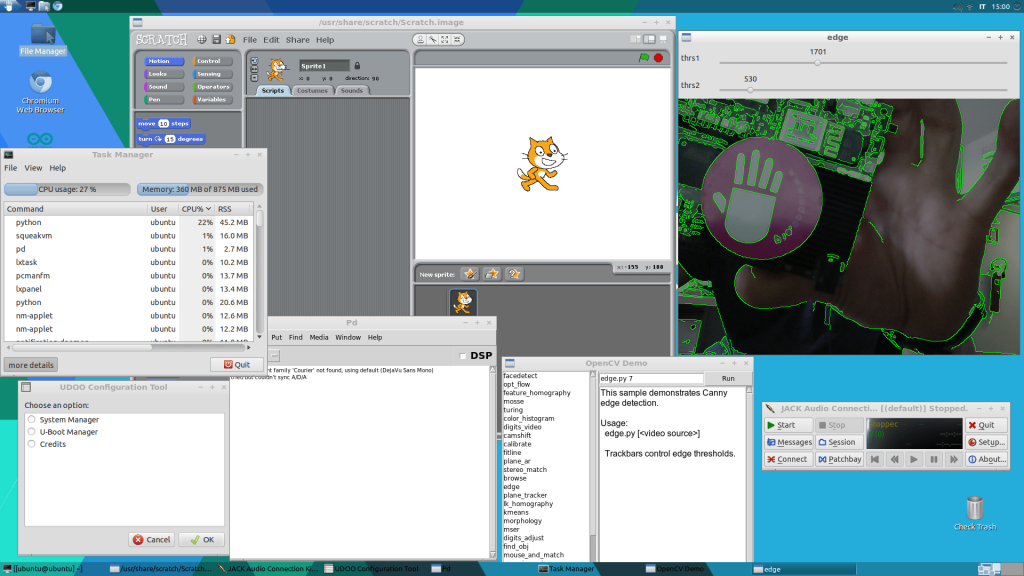
Task: Open JACK Patchbay window
Action: pyautogui.click(x=839, y=459)
